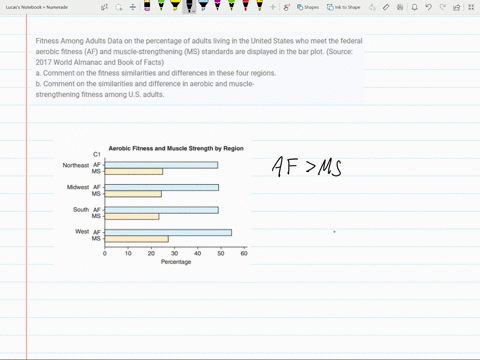Screen dimensions: 480x360
Task: Click the handwritten AF > MS note
Action: click(307, 166)
